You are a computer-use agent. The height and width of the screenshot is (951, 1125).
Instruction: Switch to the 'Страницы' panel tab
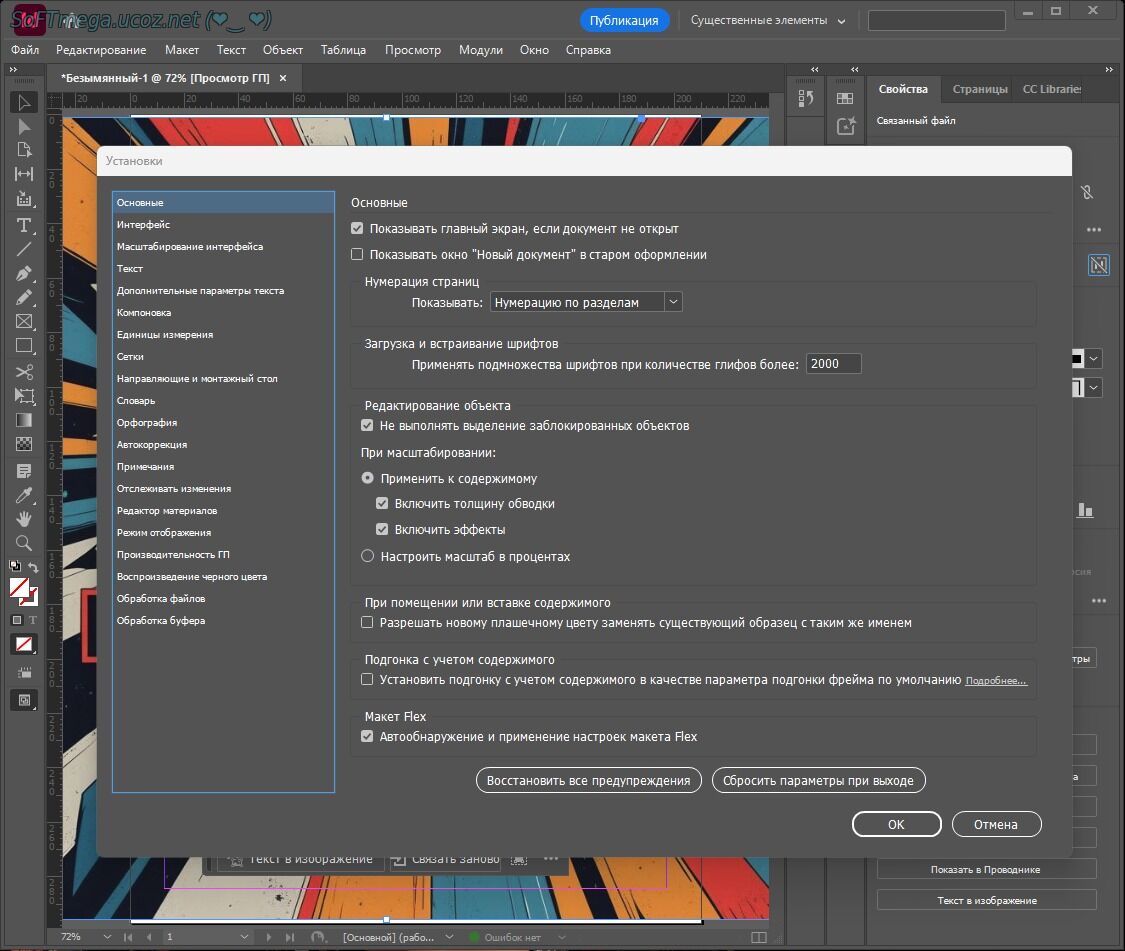click(979, 89)
